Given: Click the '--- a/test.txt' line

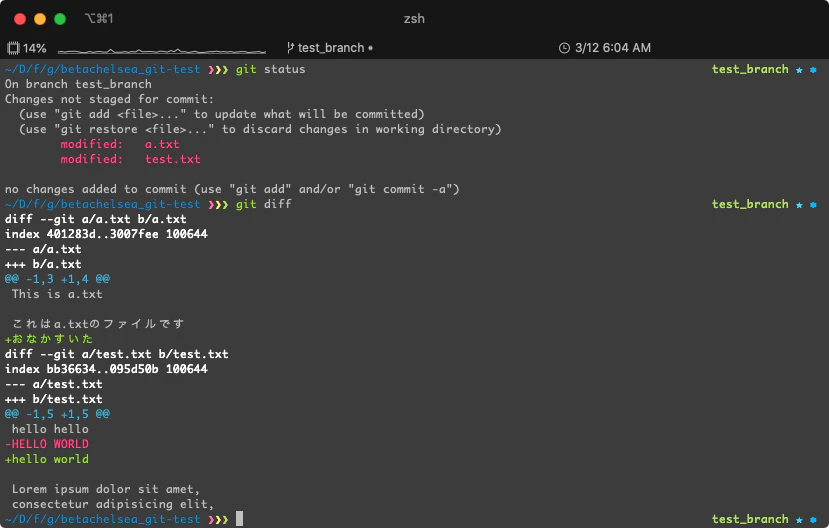Looking at the screenshot, I should [53, 384].
